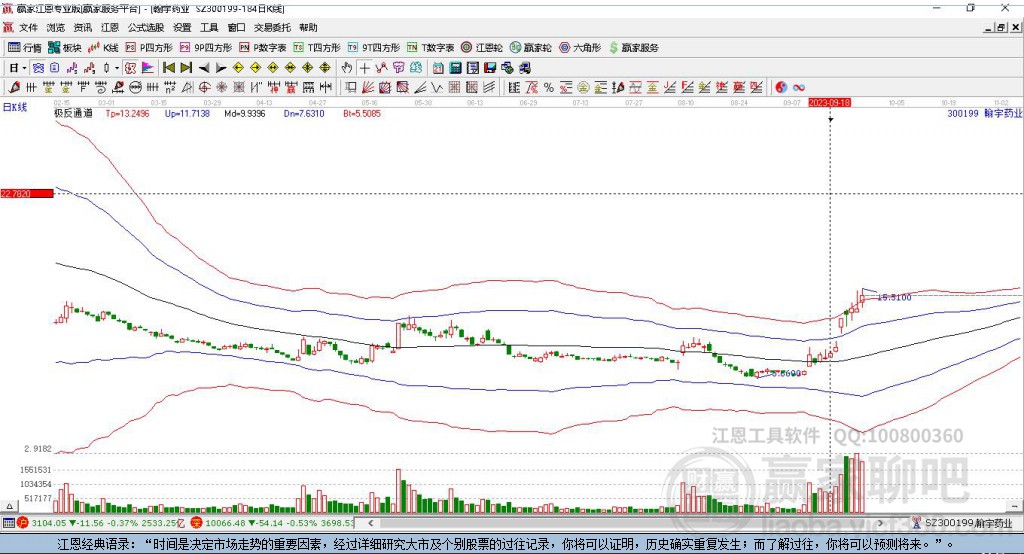Open the 公式选股 menu
1024x554 pixels.
pos(146,27)
